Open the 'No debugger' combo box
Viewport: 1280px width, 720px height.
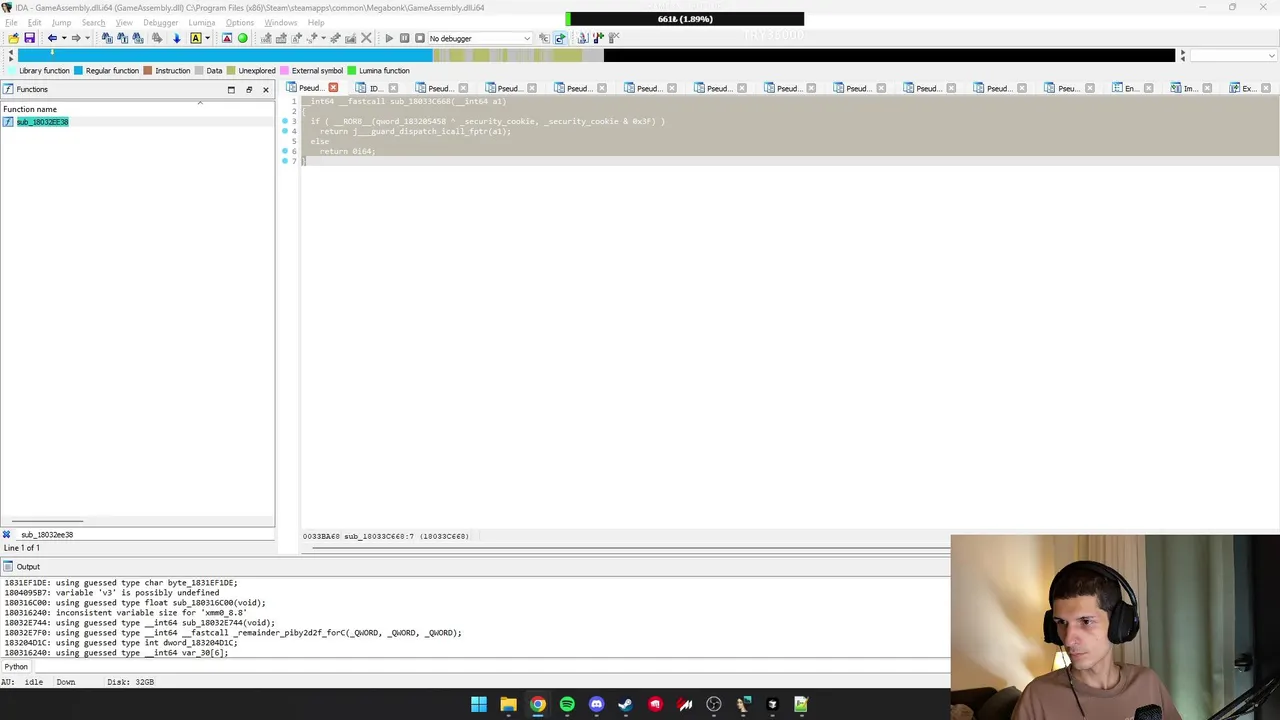click(480, 38)
